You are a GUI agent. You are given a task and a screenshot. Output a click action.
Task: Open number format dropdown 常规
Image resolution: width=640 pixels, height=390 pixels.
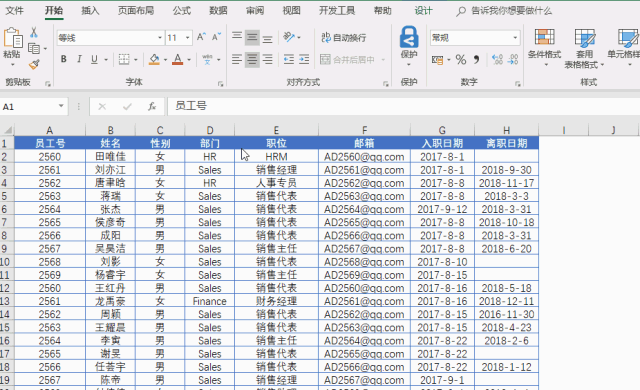(x=515, y=38)
